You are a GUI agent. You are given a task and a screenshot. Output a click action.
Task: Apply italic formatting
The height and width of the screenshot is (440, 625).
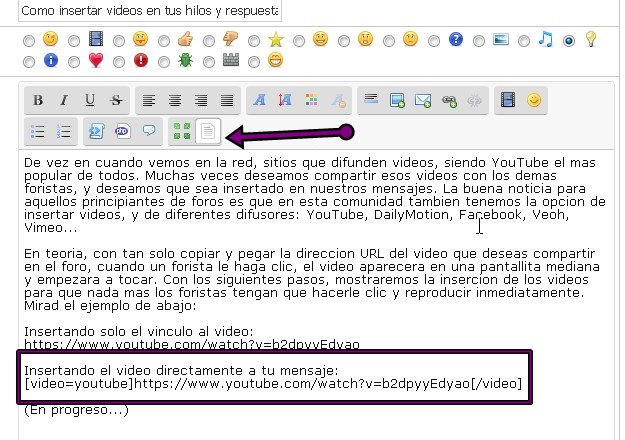(x=64, y=100)
